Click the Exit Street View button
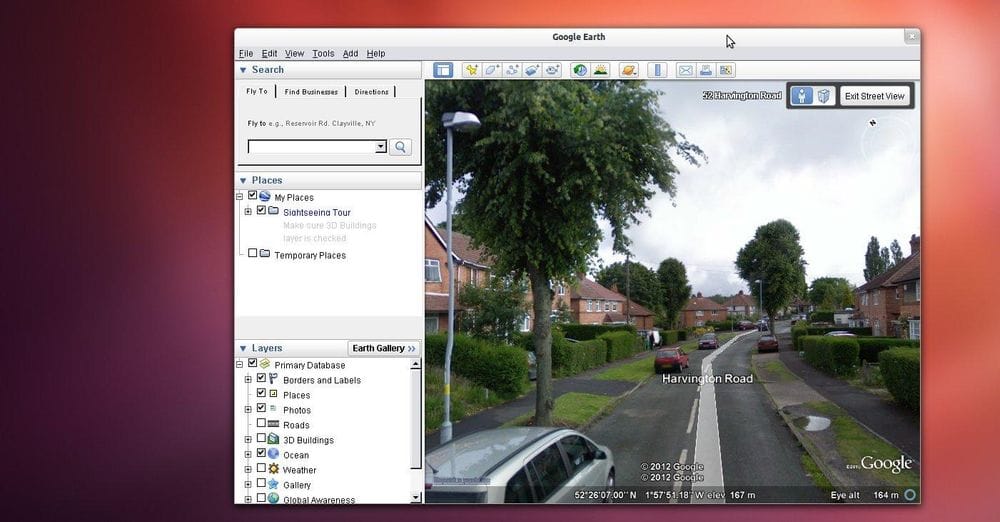The image size is (1000, 522). [x=874, y=96]
